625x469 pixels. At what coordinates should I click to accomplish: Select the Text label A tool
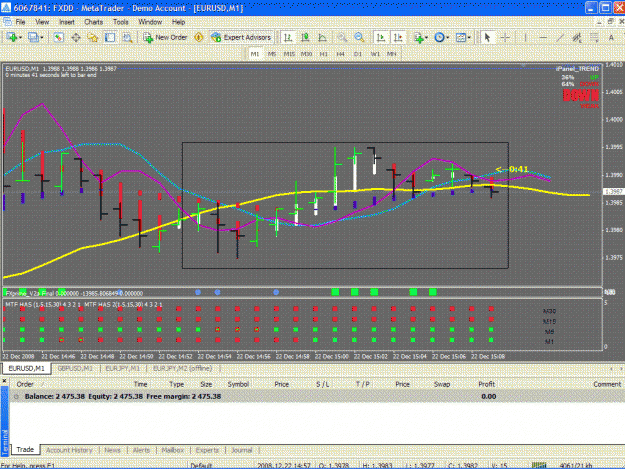pyautogui.click(x=611, y=37)
